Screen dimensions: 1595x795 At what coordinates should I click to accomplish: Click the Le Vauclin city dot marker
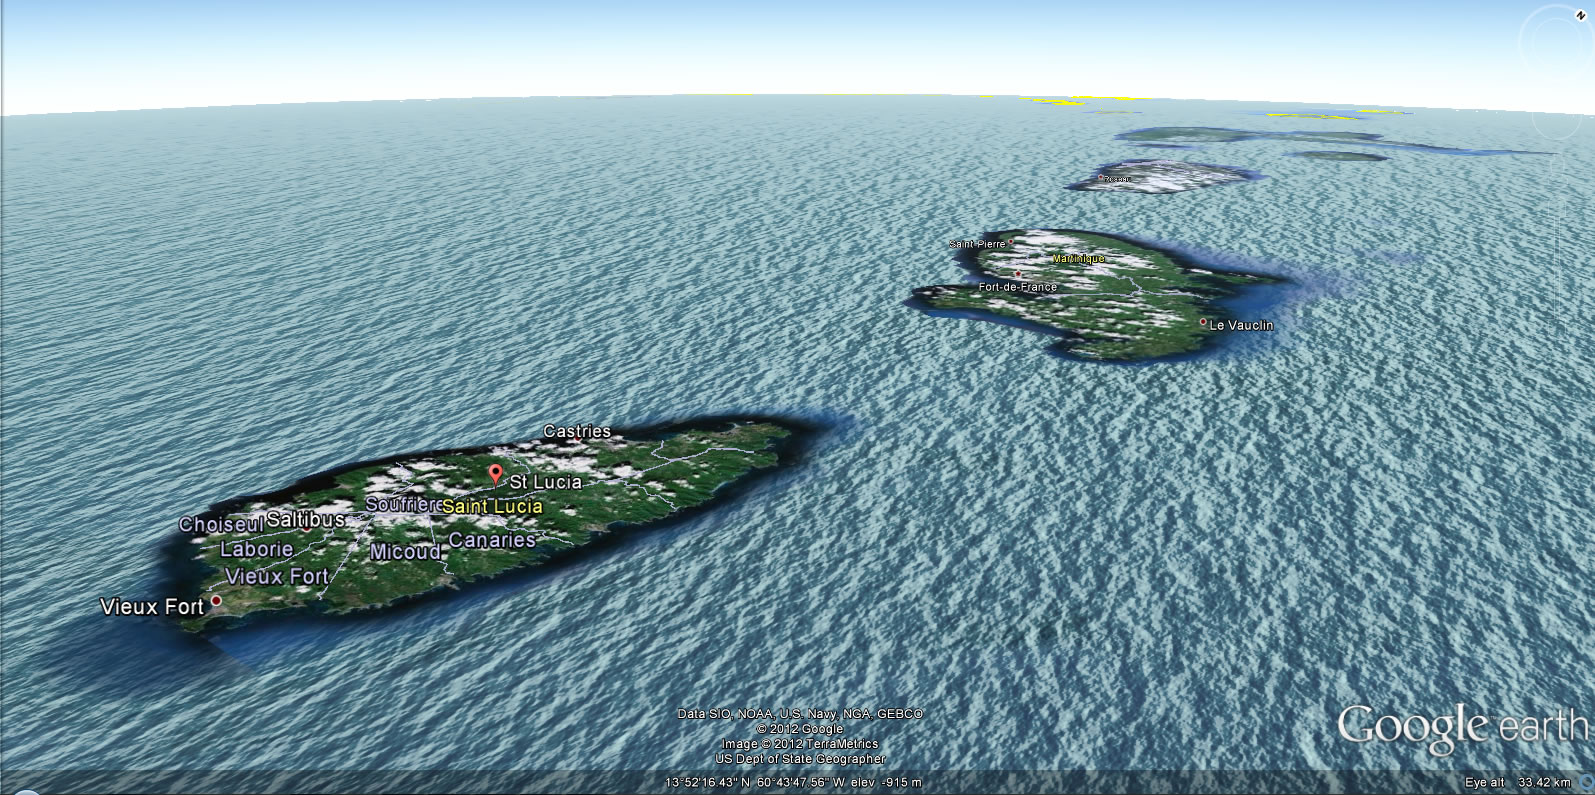(1203, 322)
